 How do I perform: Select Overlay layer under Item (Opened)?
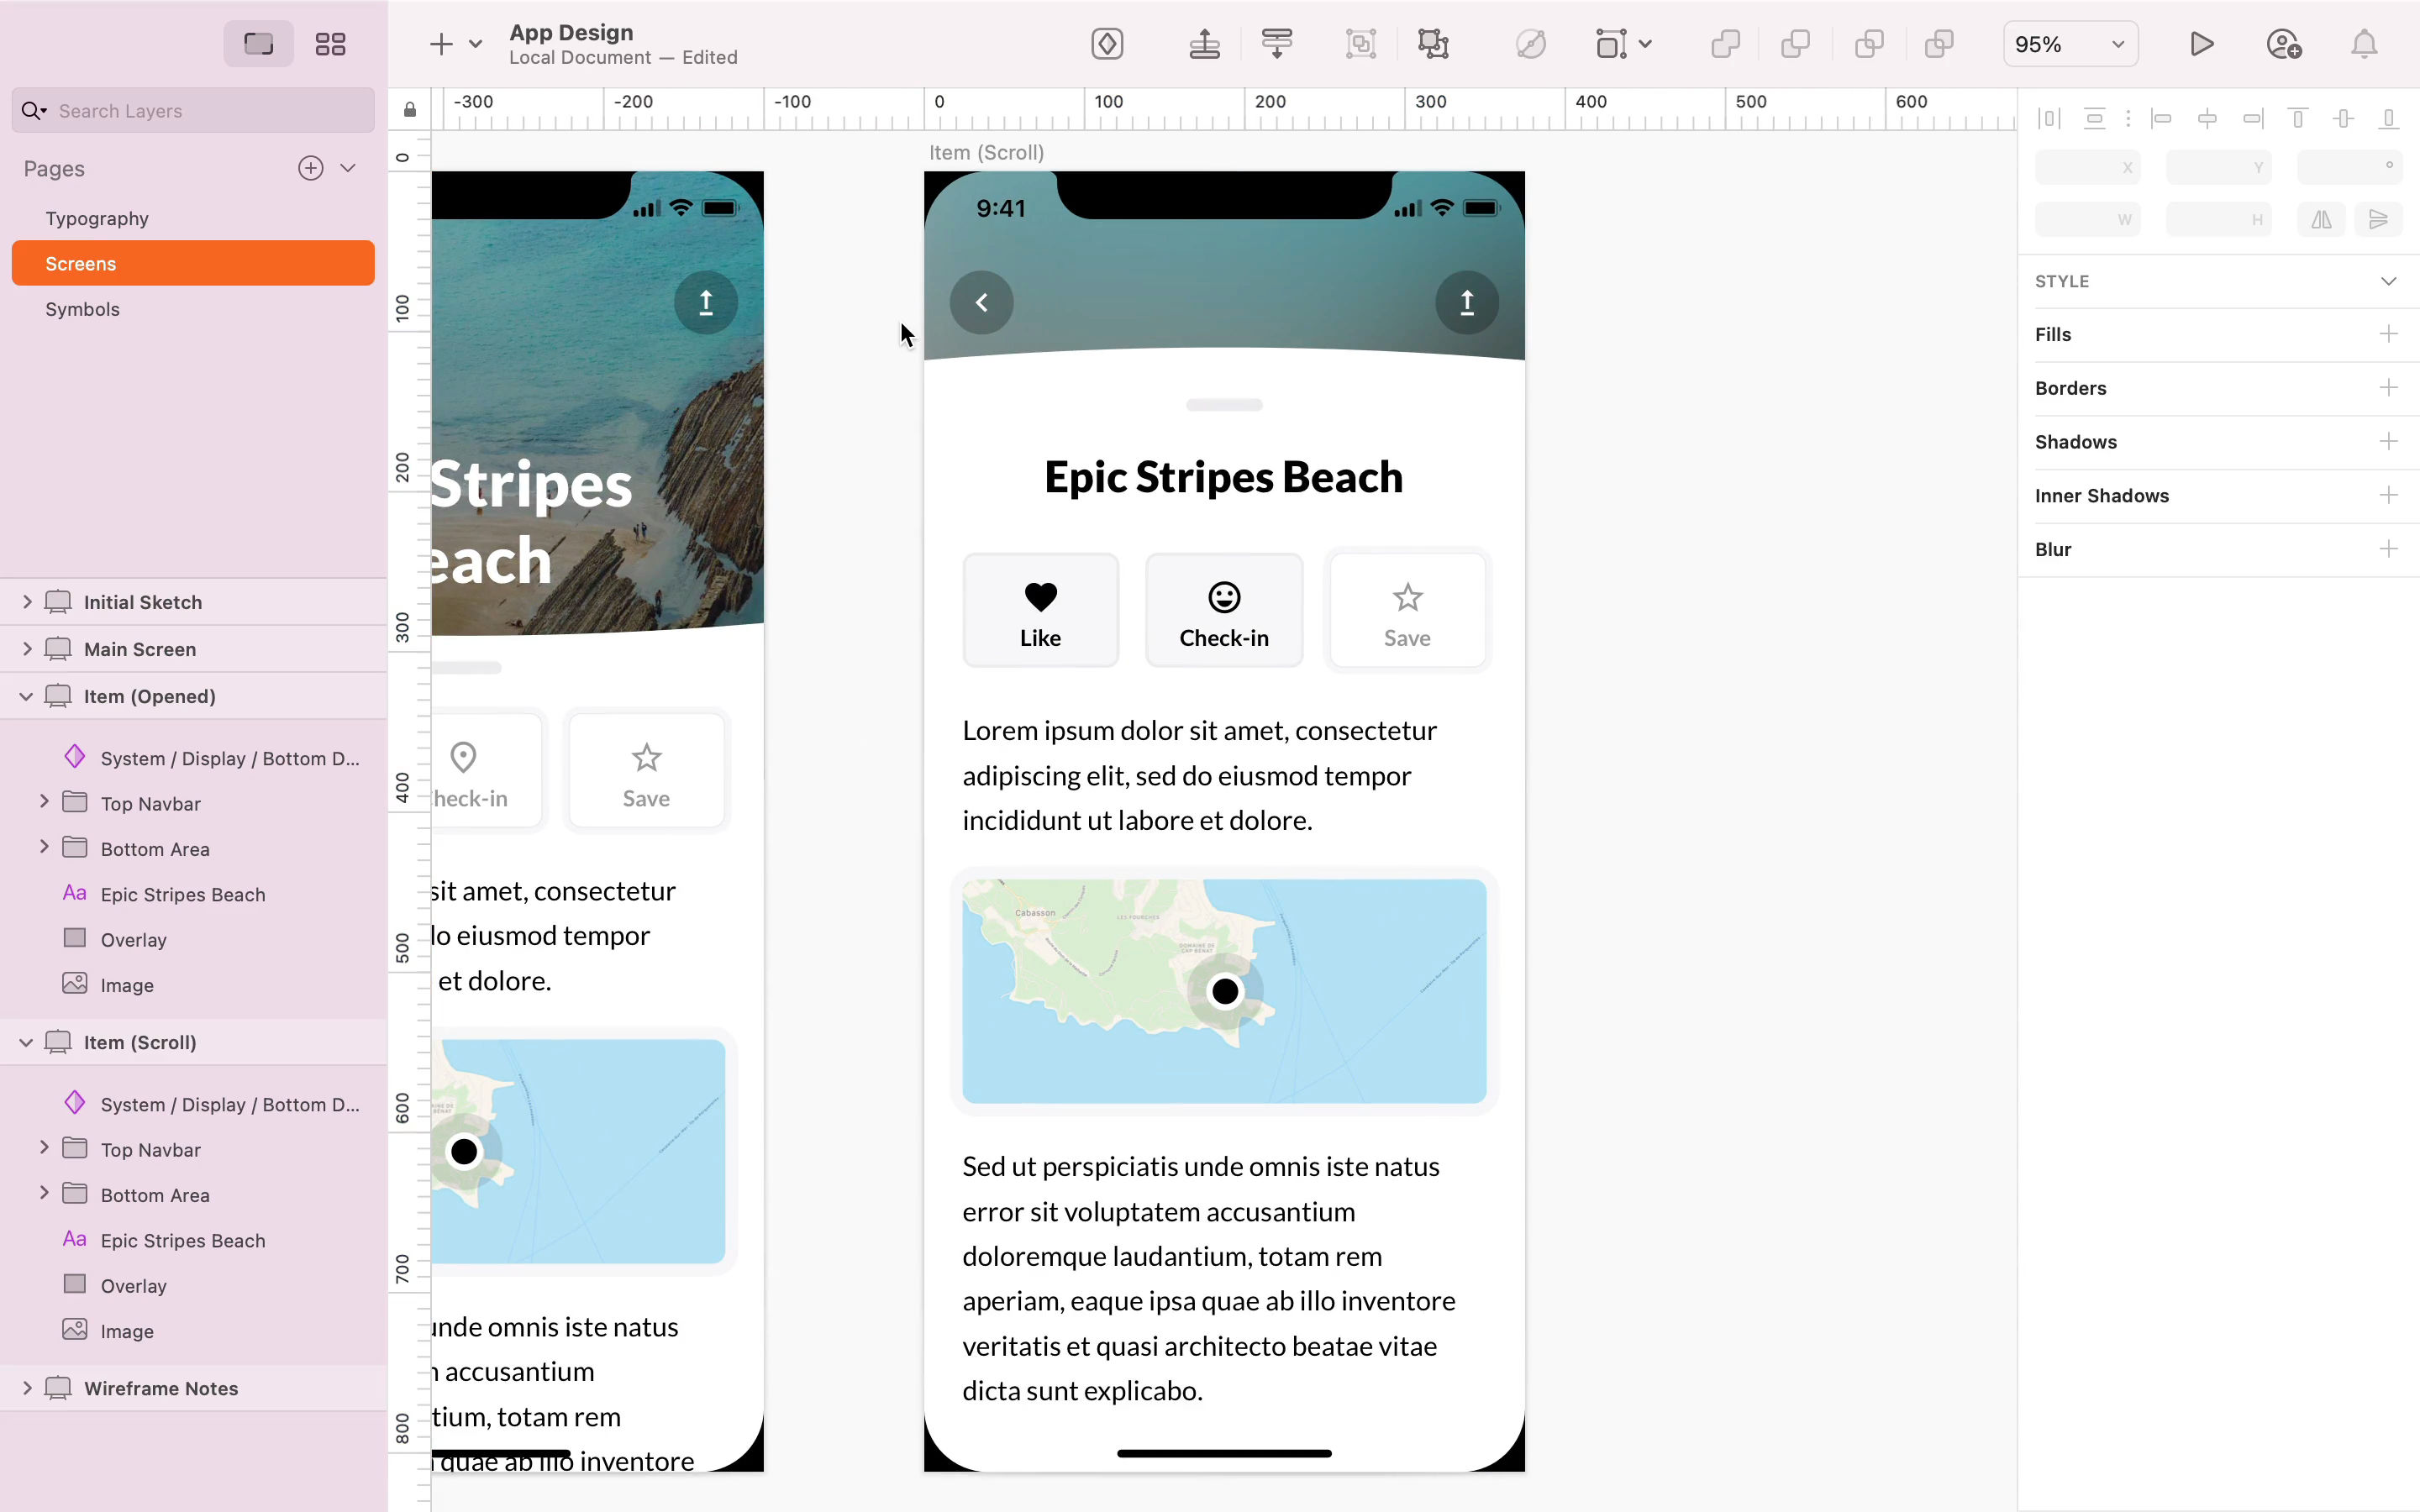tap(133, 940)
